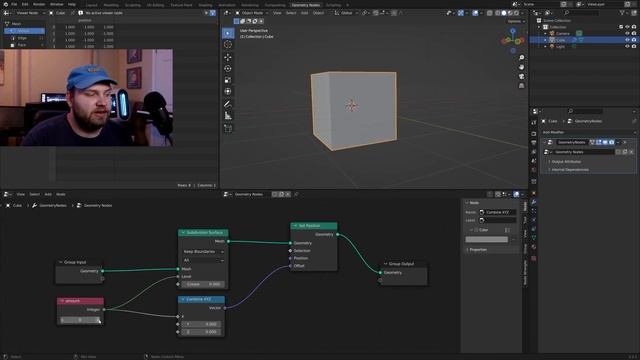The image size is (640, 360).
Task: Toggle viewport overlays button
Action: point(475,13)
